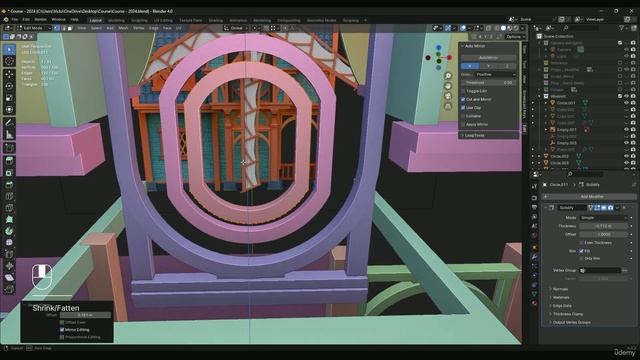Image resolution: width=640 pixels, height=360 pixels.
Task: Uncheck the Use Clip option
Action: pos(463,108)
